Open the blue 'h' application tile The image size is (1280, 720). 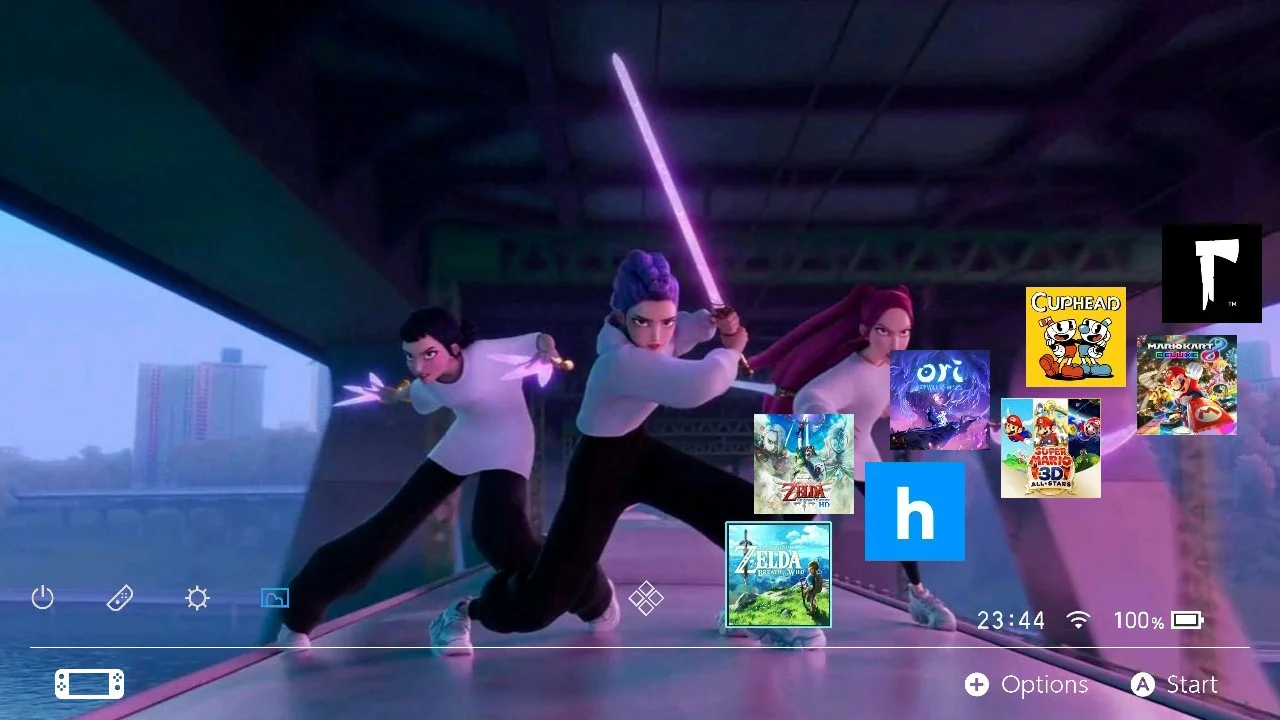(915, 511)
